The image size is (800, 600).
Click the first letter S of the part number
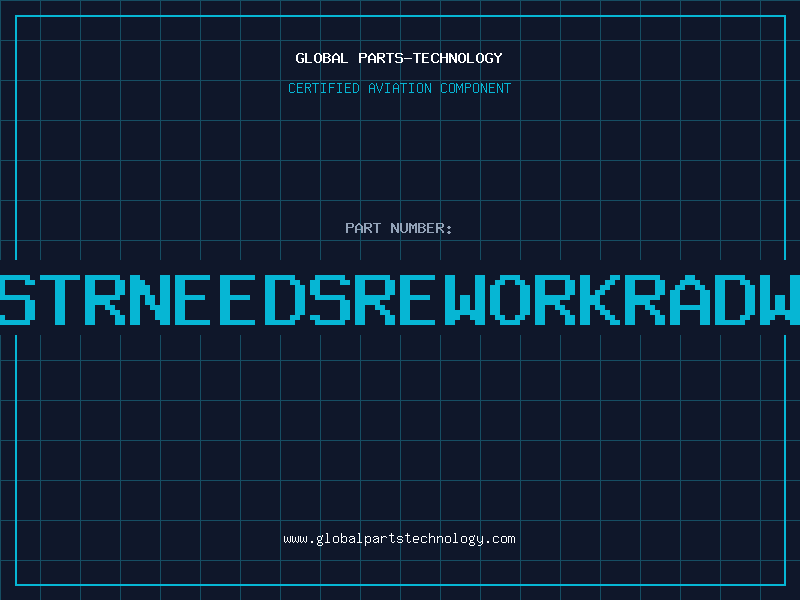point(17,299)
